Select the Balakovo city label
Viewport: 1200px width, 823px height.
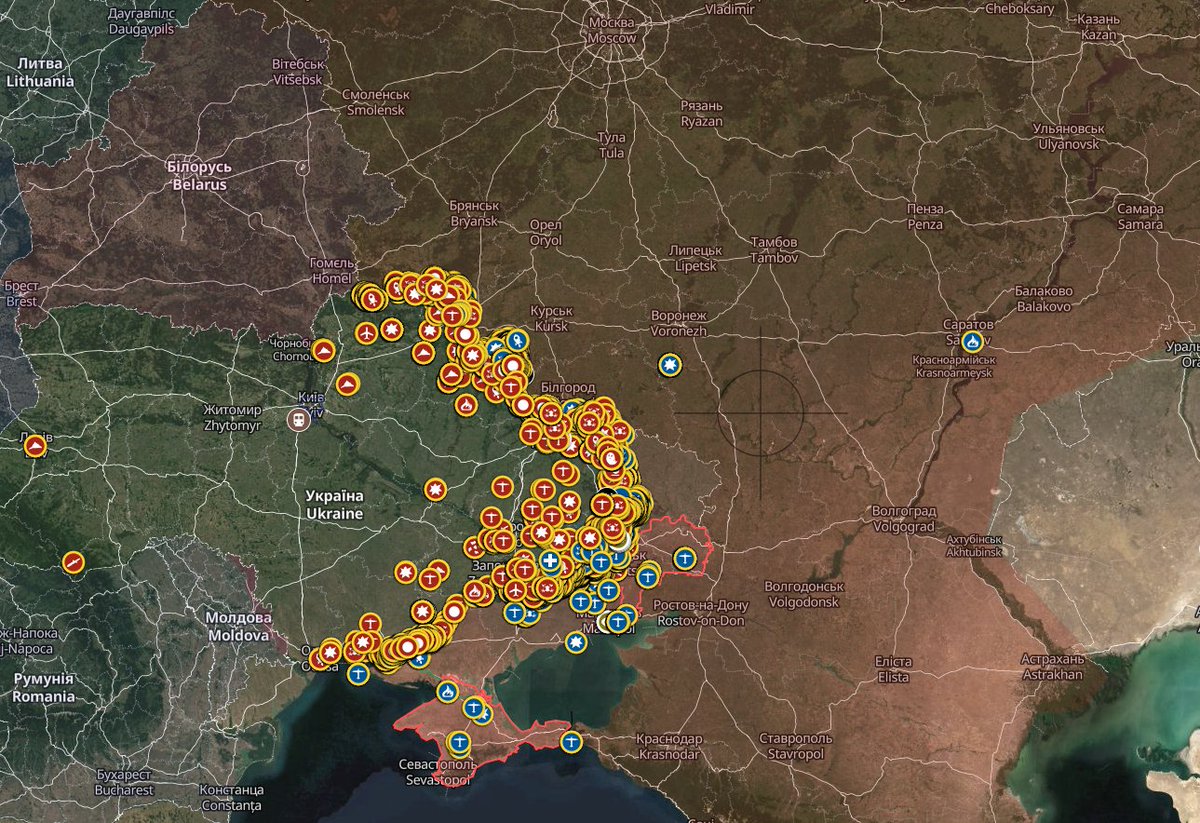pyautogui.click(x=1042, y=297)
